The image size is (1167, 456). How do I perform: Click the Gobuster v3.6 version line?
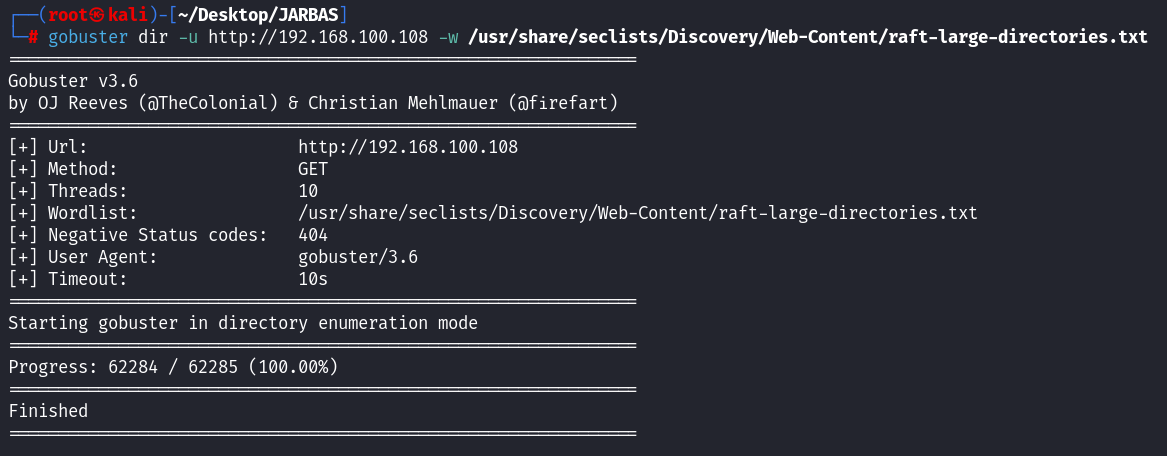(x=73, y=81)
